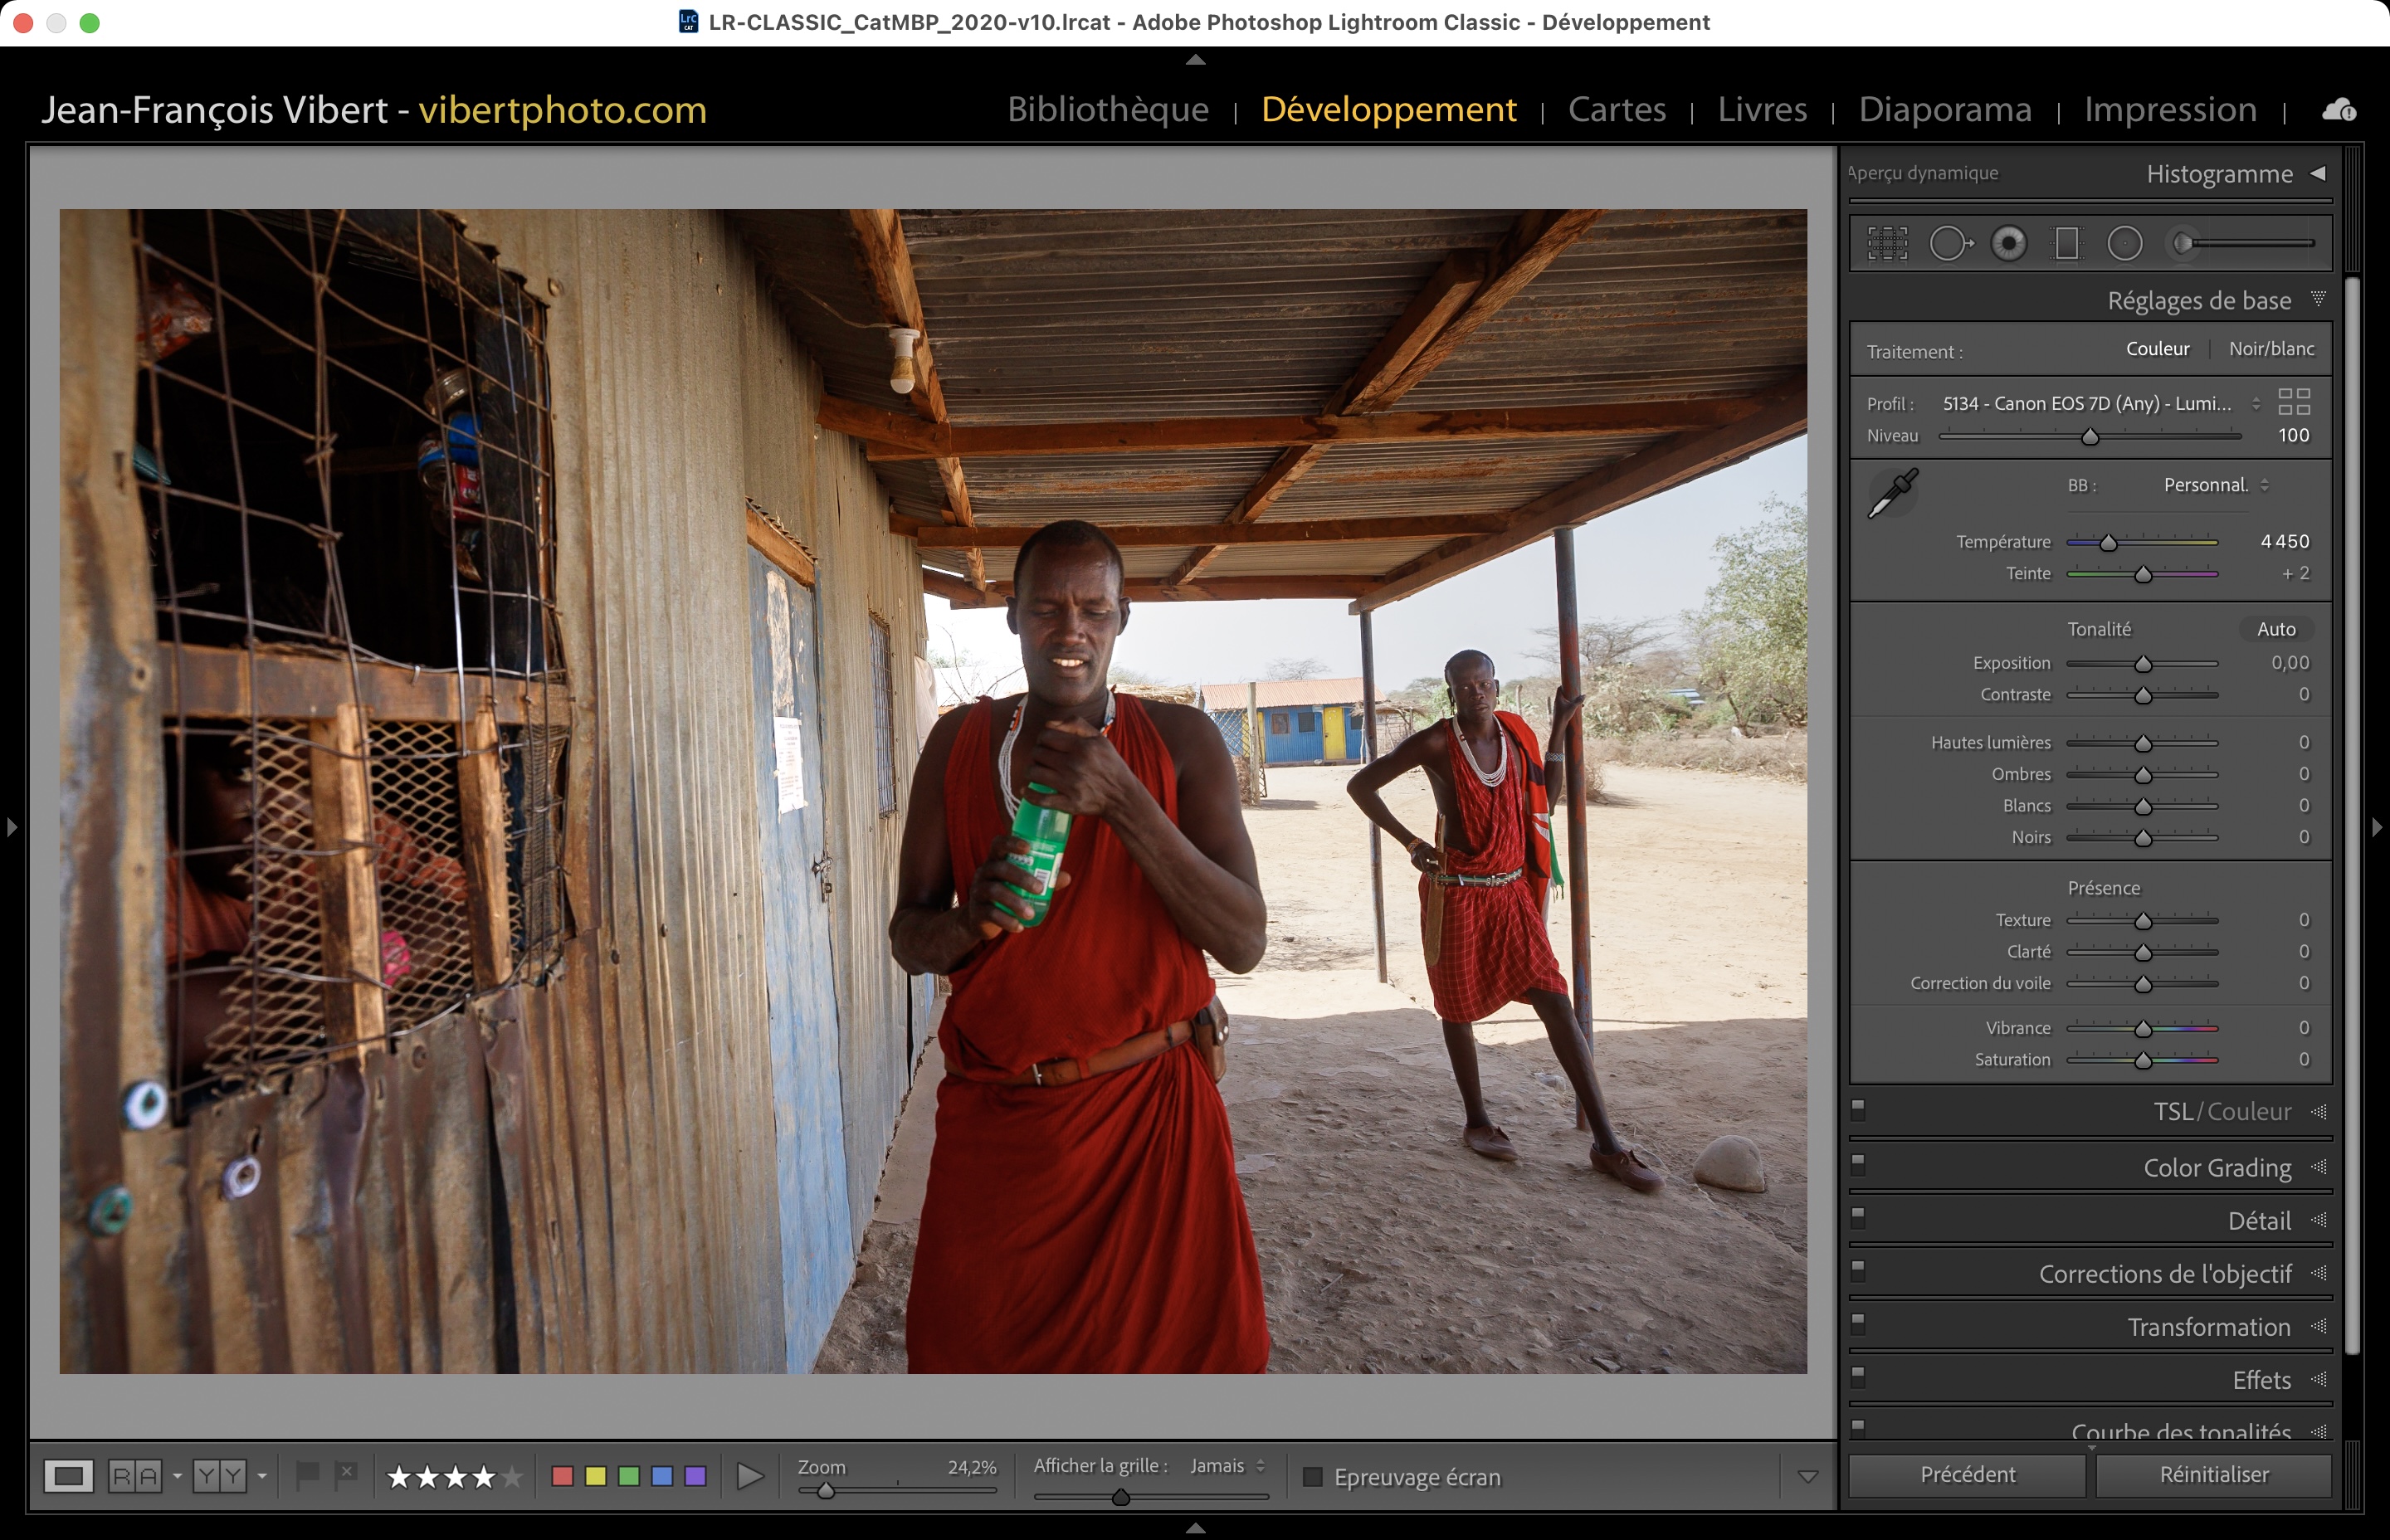Viewport: 2390px width, 1540px height.
Task: Expand the Détail panel
Action: point(2258,1221)
